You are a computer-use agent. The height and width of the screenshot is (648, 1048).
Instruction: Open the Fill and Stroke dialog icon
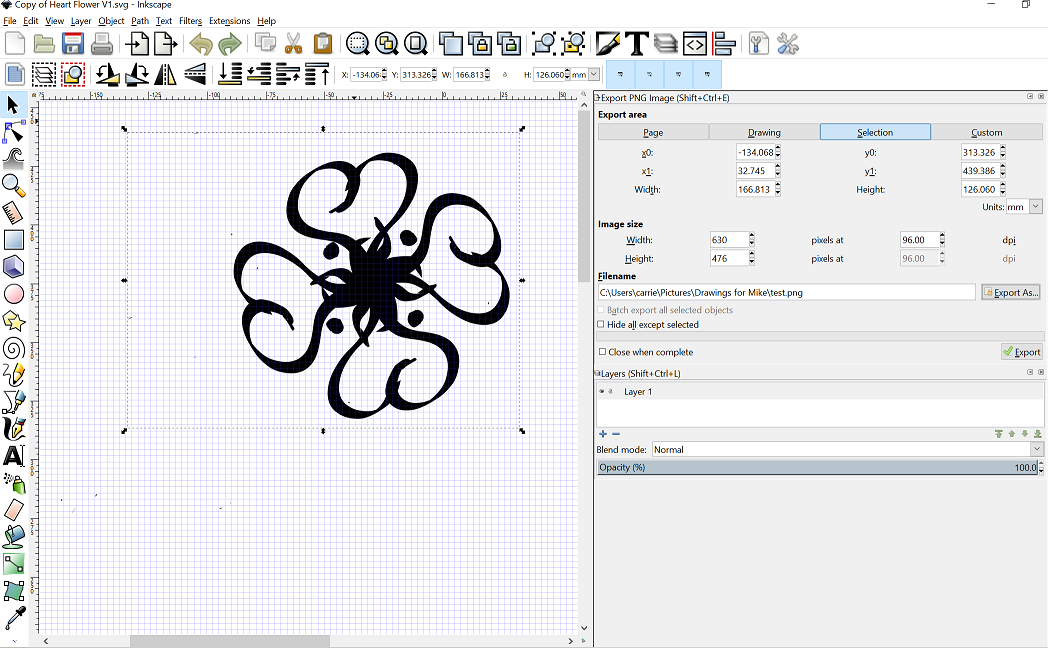click(x=609, y=44)
